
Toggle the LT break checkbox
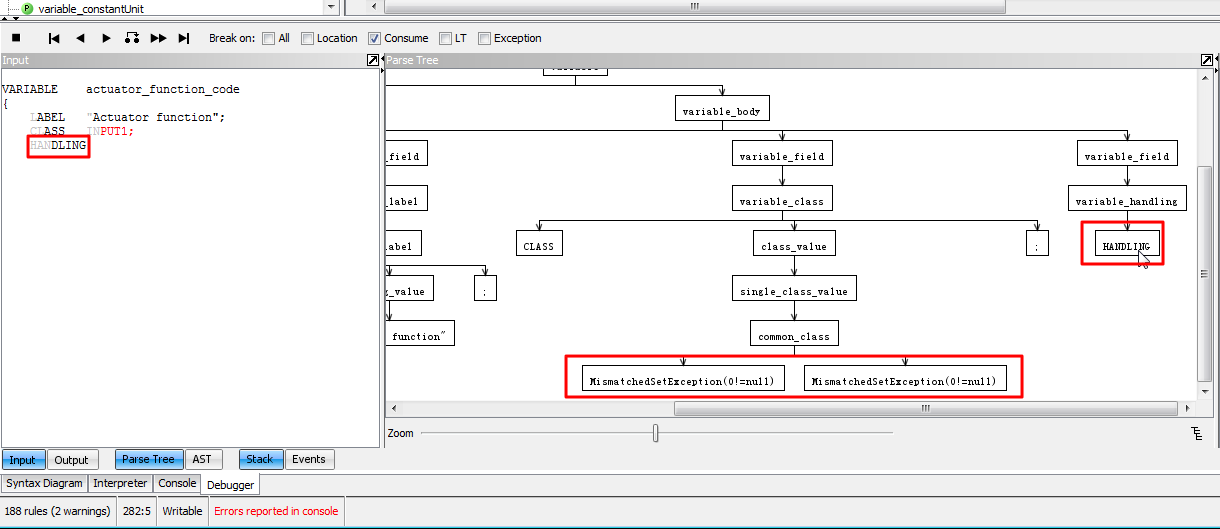coord(445,39)
